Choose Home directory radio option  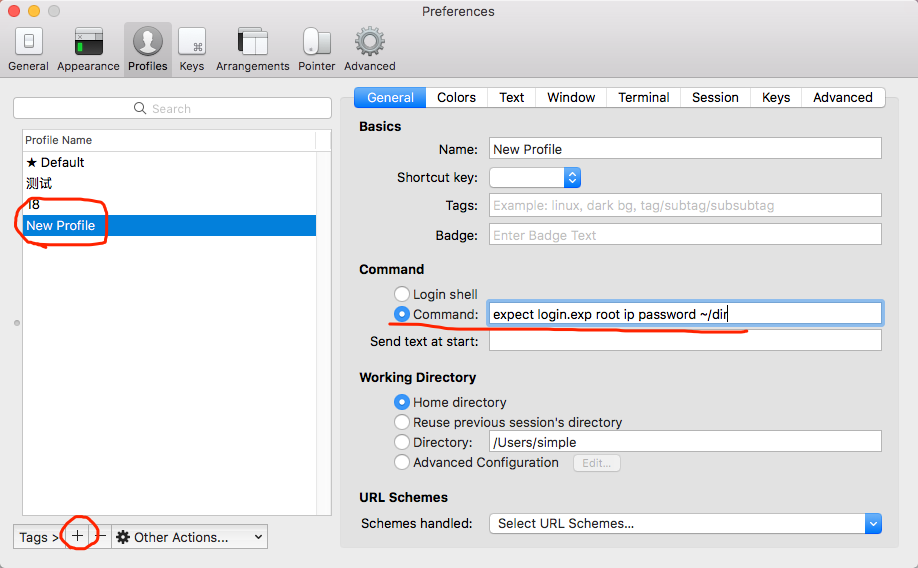pos(402,402)
